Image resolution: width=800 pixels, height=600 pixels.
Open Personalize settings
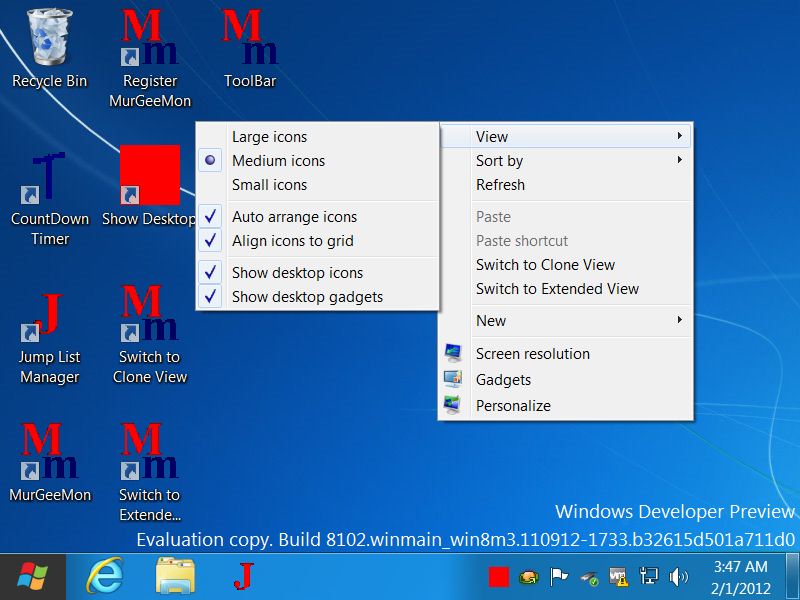(x=513, y=405)
